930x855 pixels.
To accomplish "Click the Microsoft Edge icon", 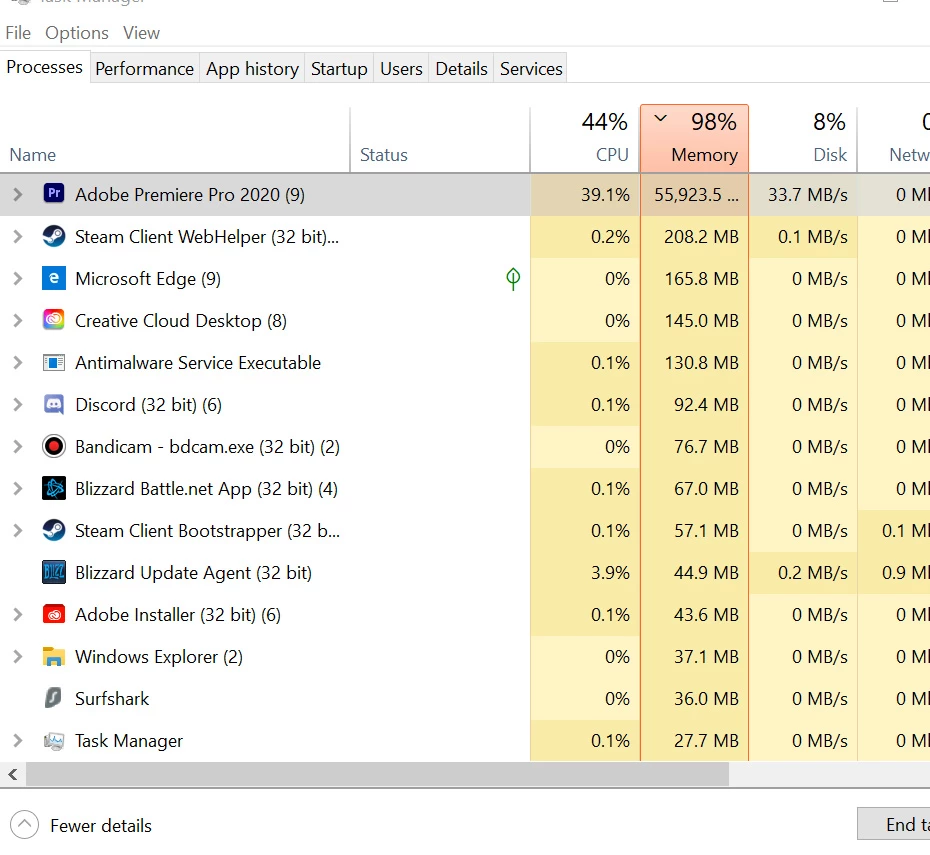I will (x=54, y=278).
